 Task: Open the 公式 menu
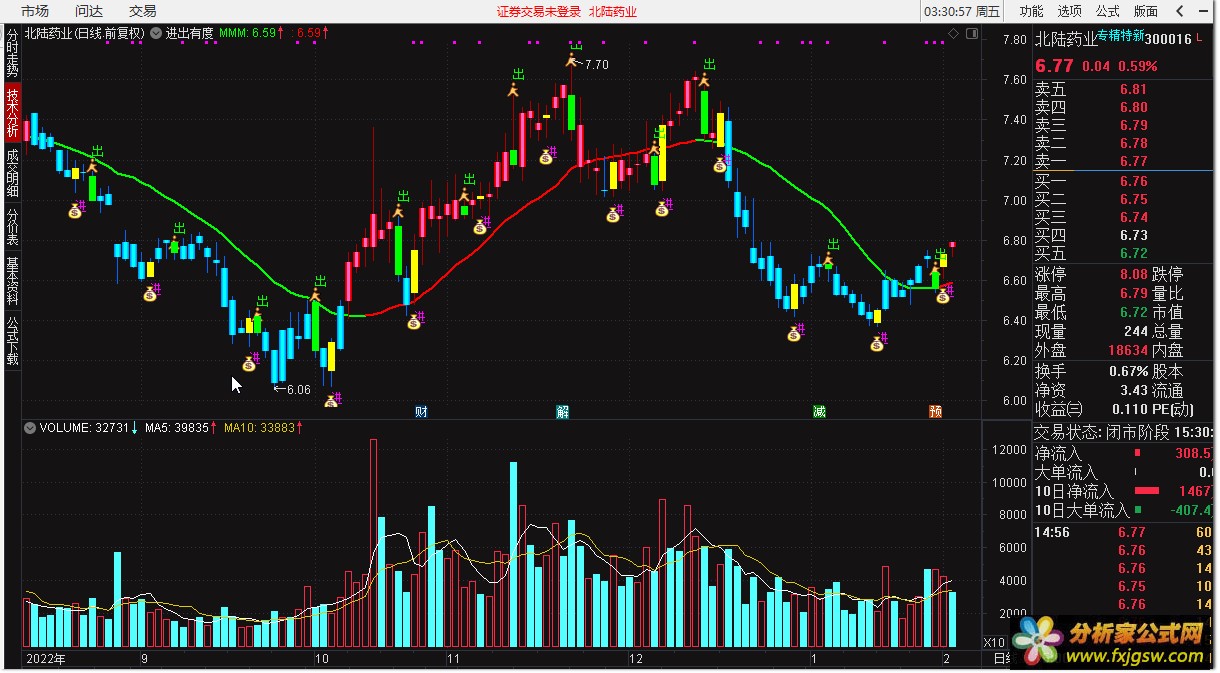[1108, 11]
